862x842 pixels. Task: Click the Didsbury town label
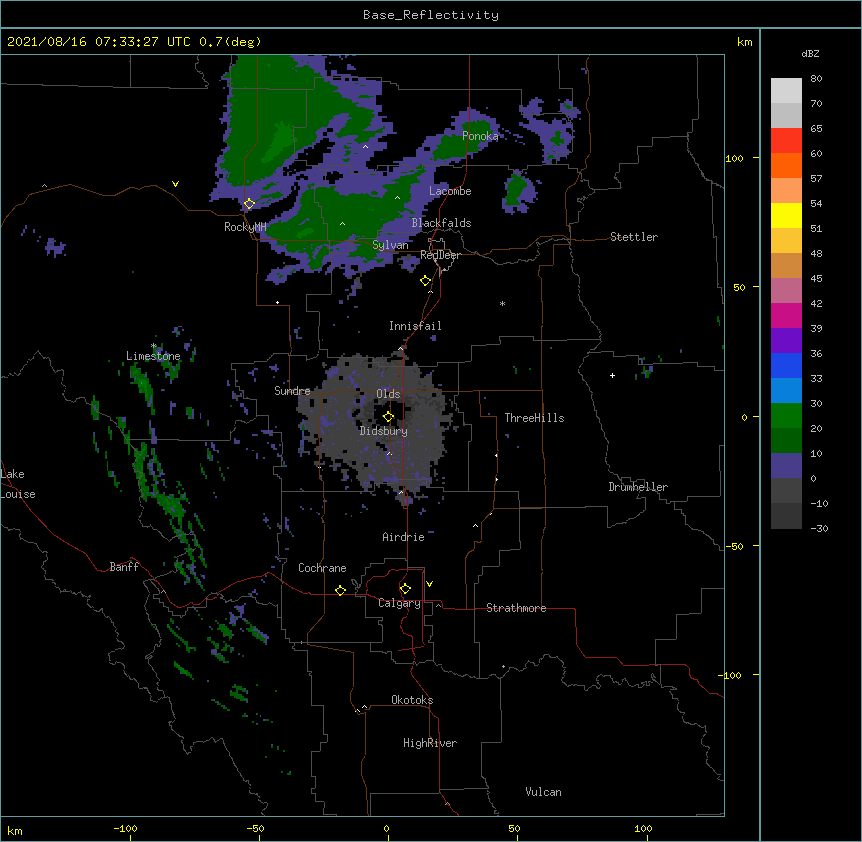click(x=384, y=431)
